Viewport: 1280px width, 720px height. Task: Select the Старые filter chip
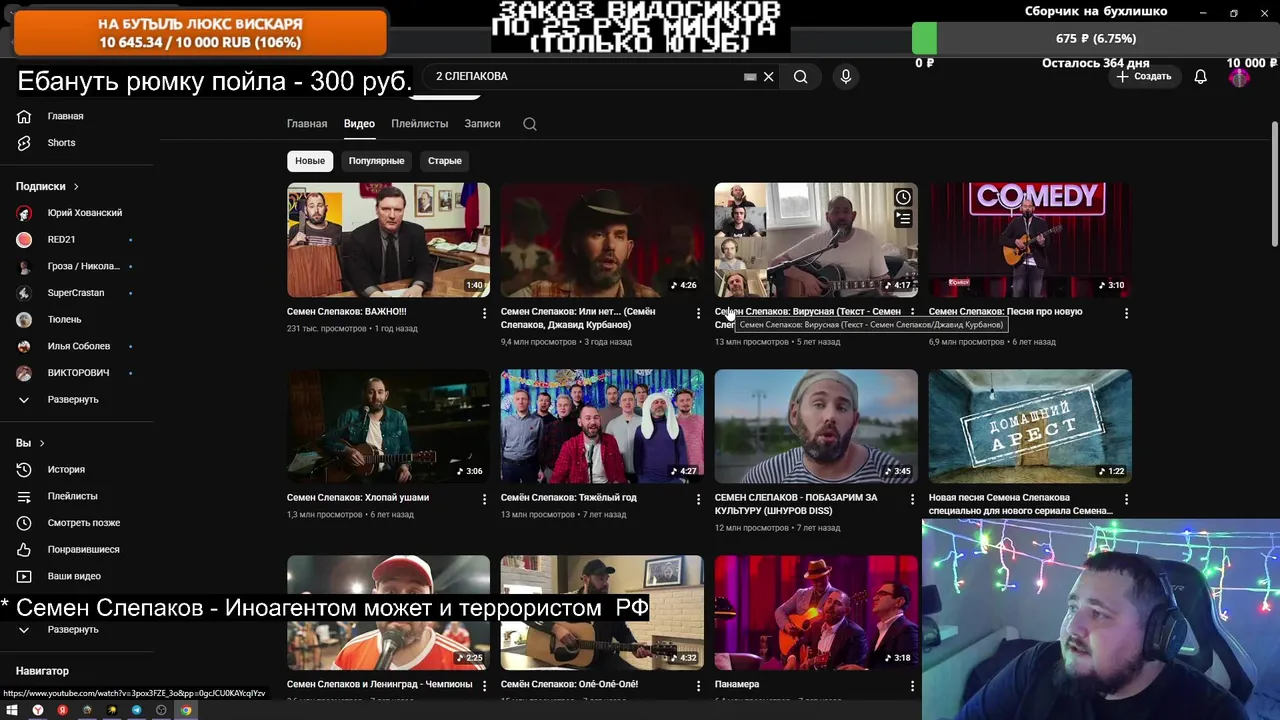(x=445, y=161)
